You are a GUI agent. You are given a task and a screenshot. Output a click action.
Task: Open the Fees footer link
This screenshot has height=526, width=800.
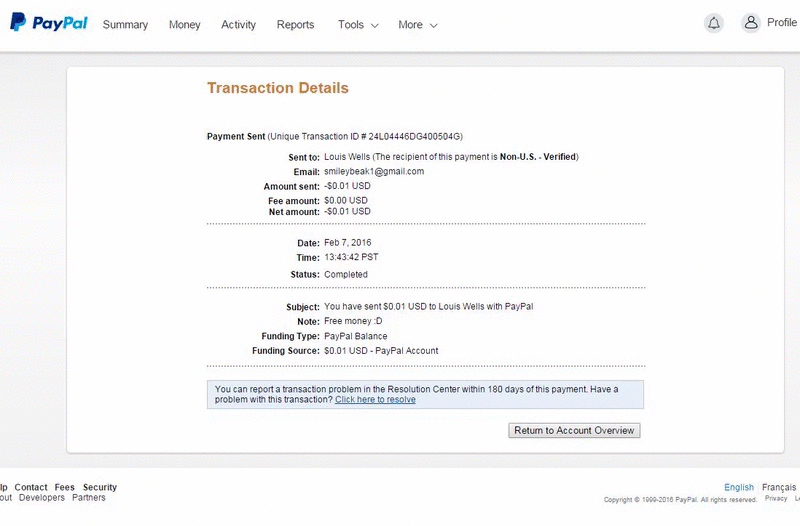[x=64, y=487]
